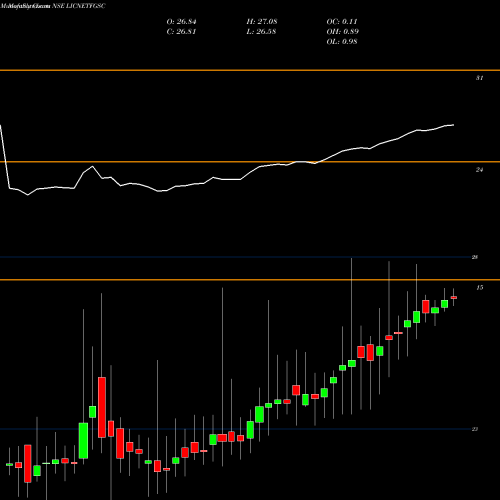
Task: Click the axis label '31'
Action: tap(479, 78)
